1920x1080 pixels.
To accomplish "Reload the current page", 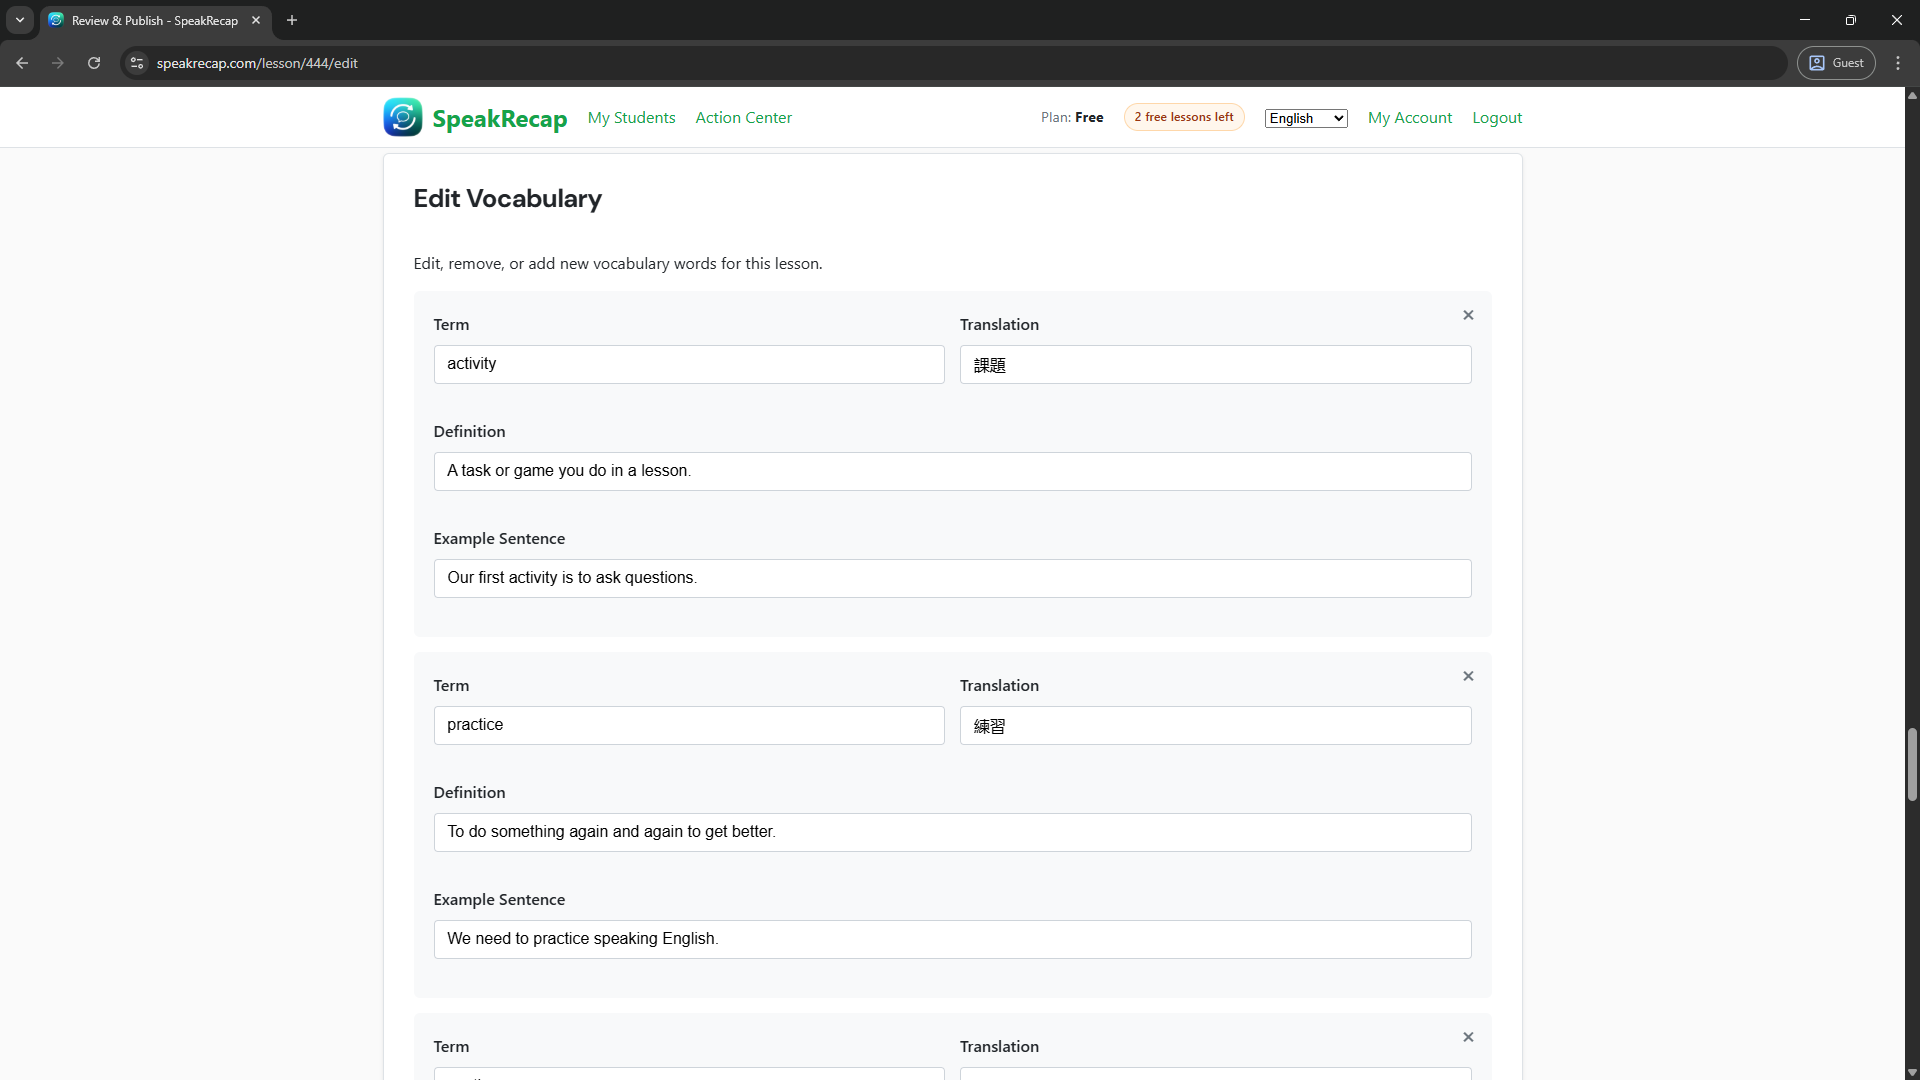I will 94,63.
